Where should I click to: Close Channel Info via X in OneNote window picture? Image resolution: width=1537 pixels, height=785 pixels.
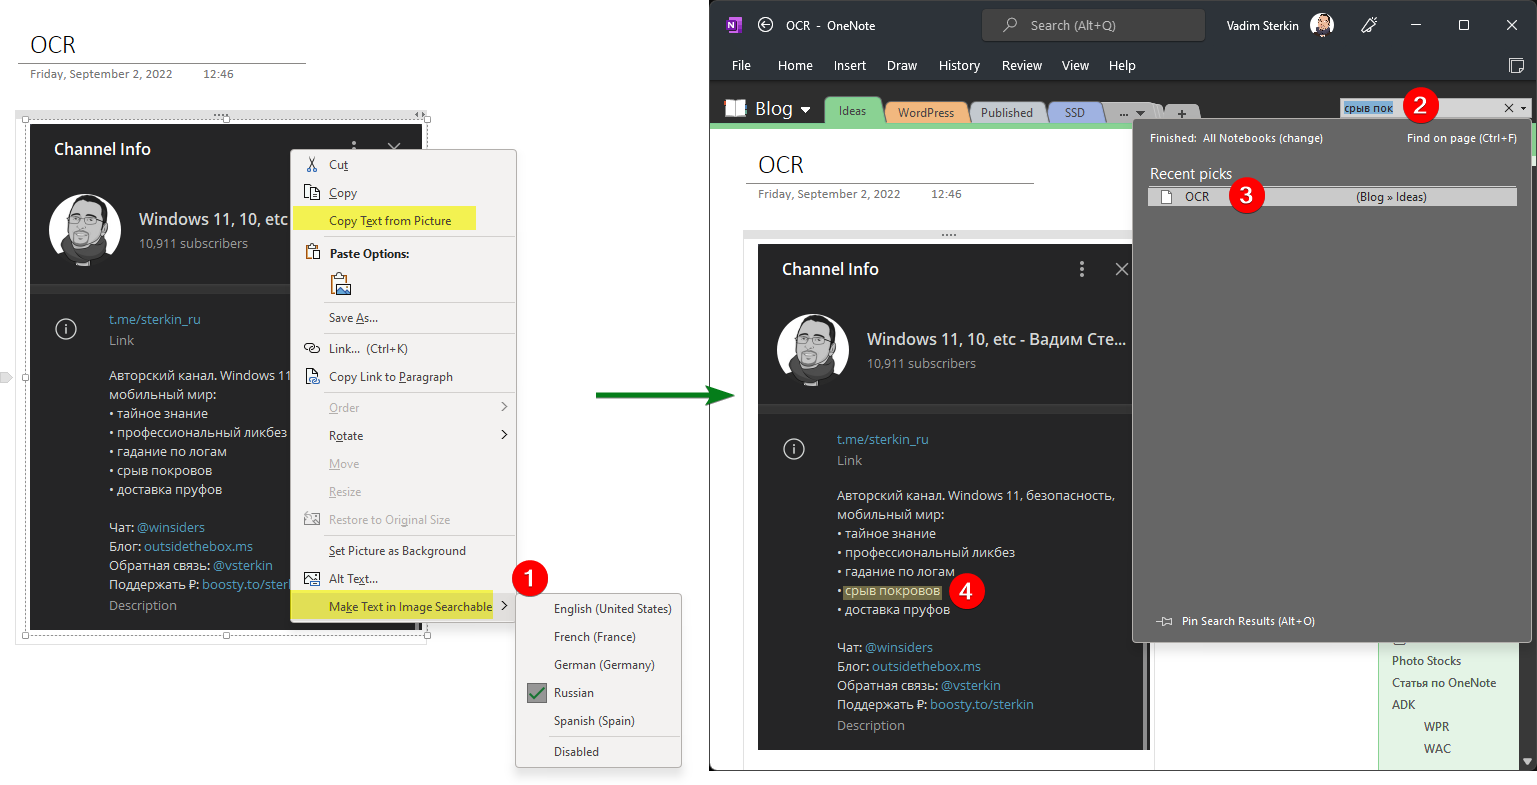tap(1121, 269)
